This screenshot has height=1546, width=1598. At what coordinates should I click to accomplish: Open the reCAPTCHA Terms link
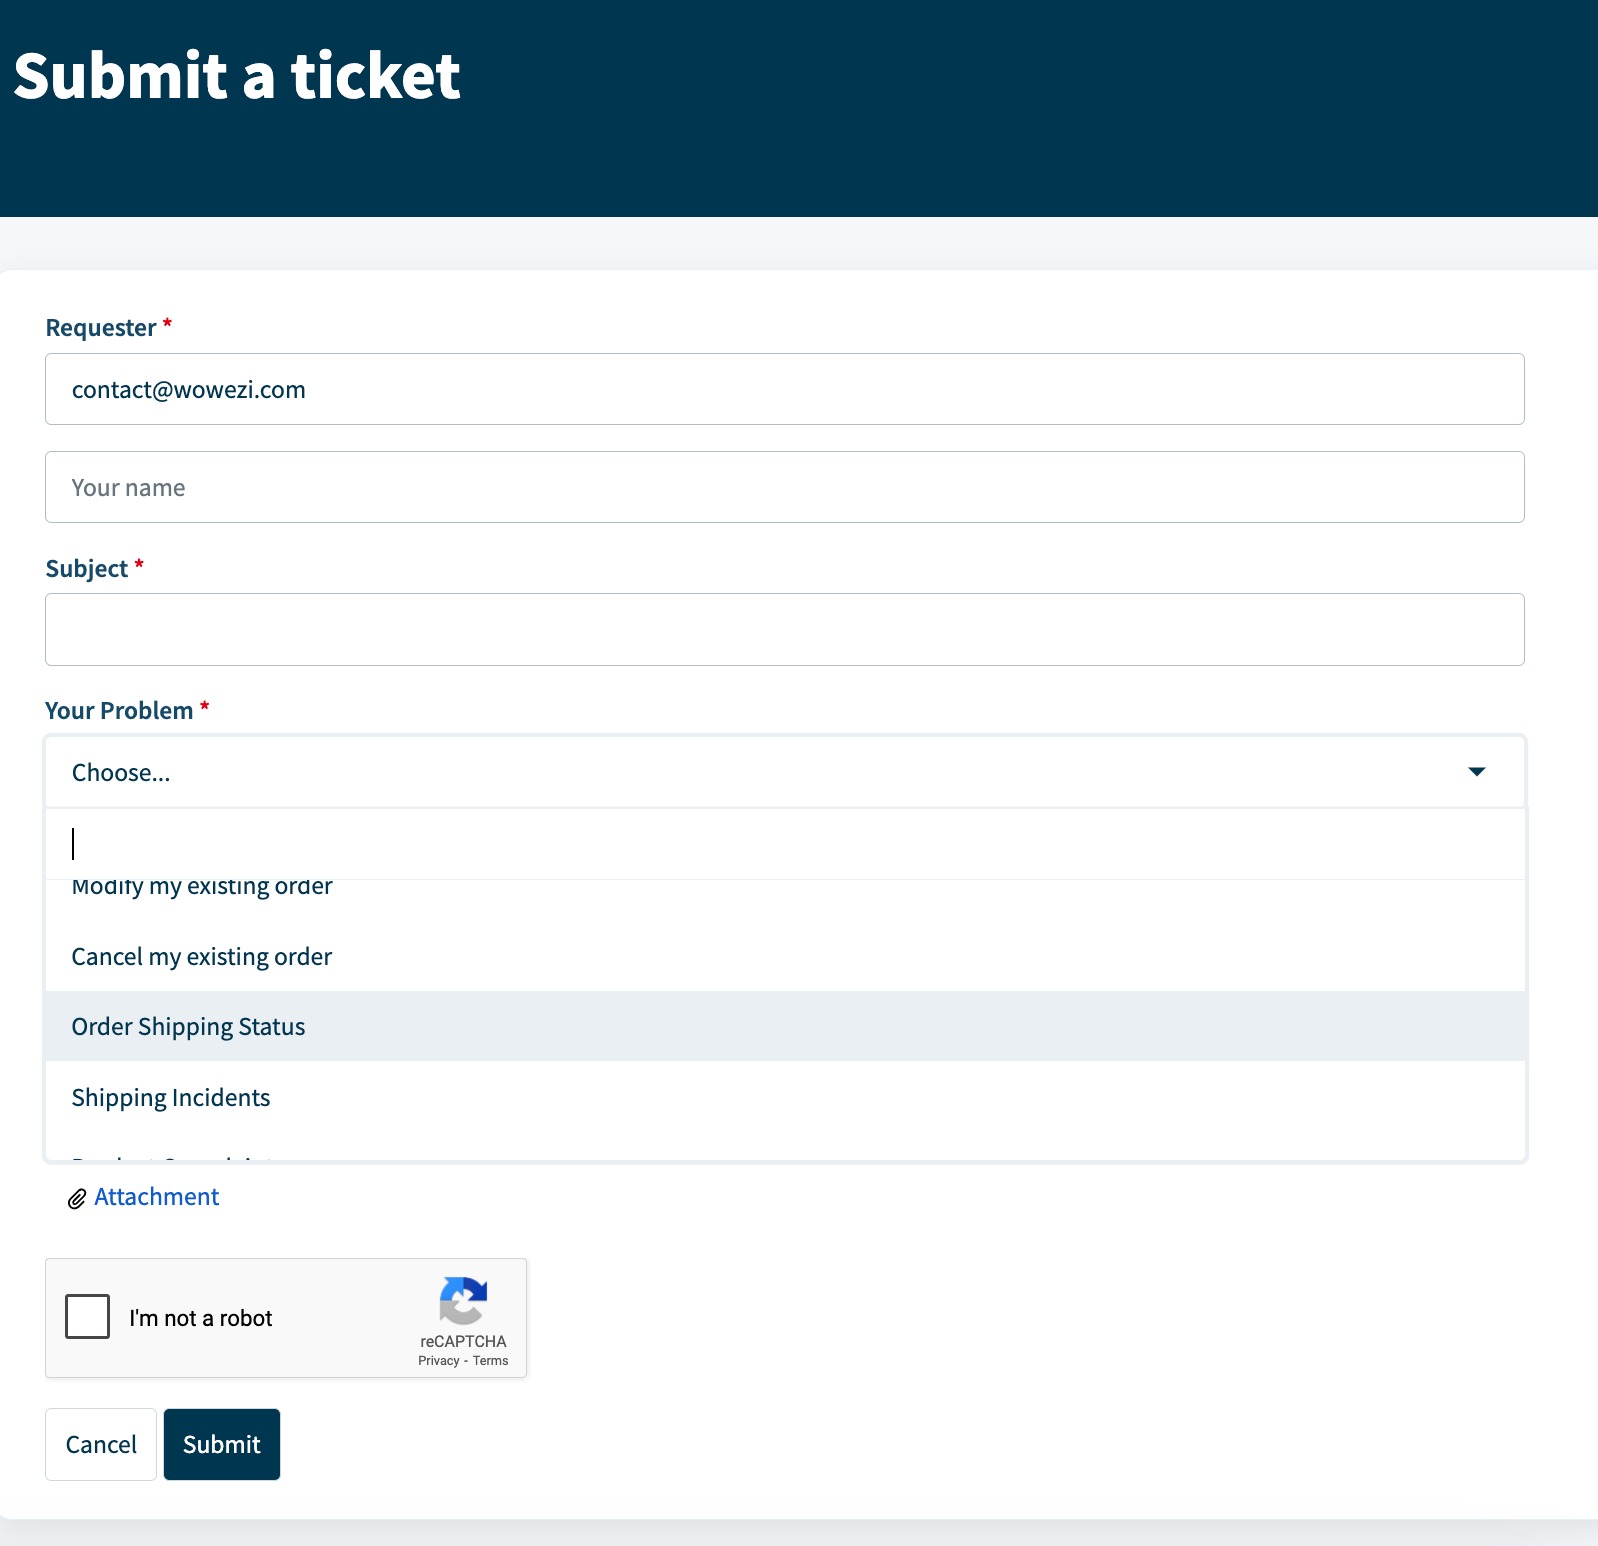(490, 1361)
